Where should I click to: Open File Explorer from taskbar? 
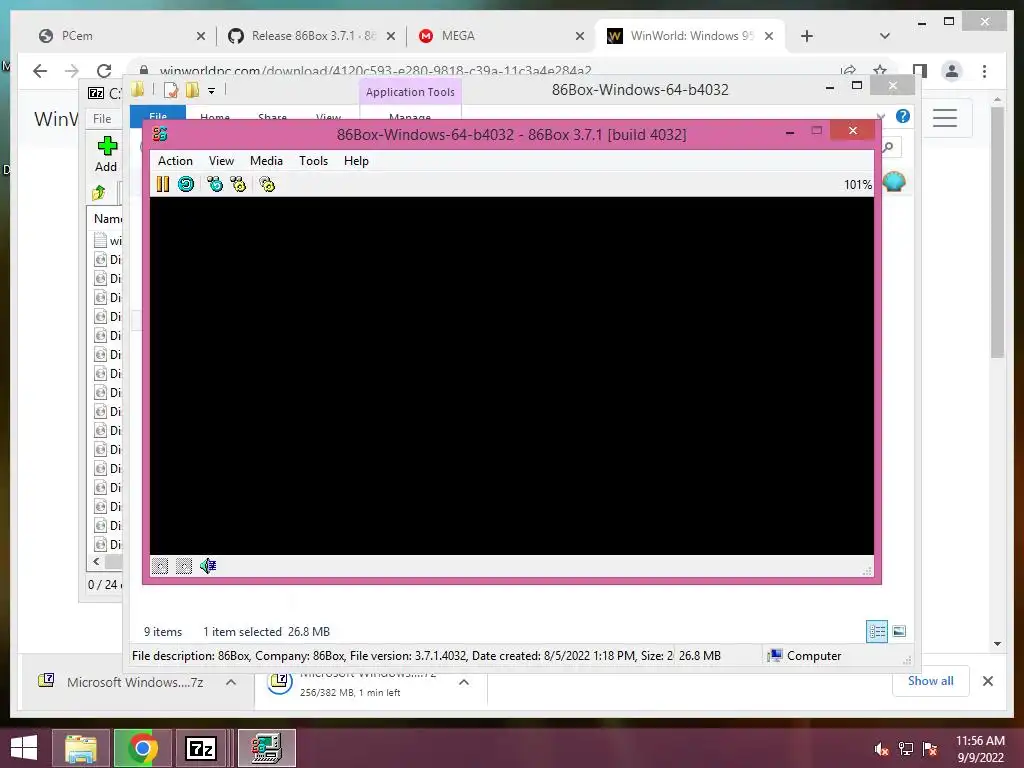[x=82, y=748]
